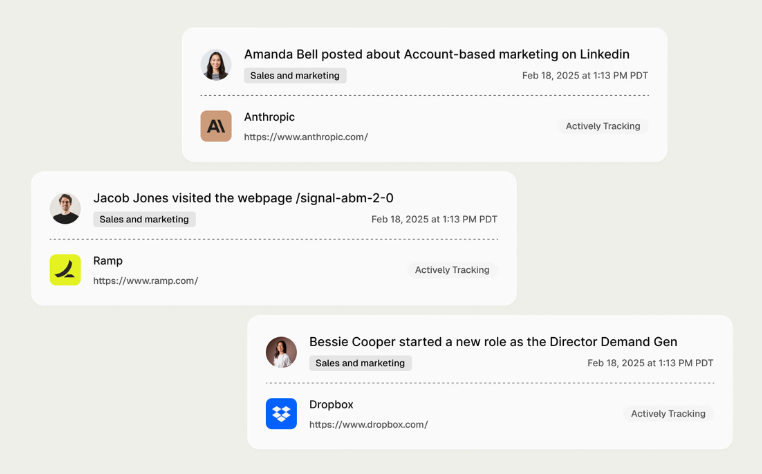This screenshot has width=762, height=474.
Task: Click the Anthropic company name
Action: tap(269, 117)
